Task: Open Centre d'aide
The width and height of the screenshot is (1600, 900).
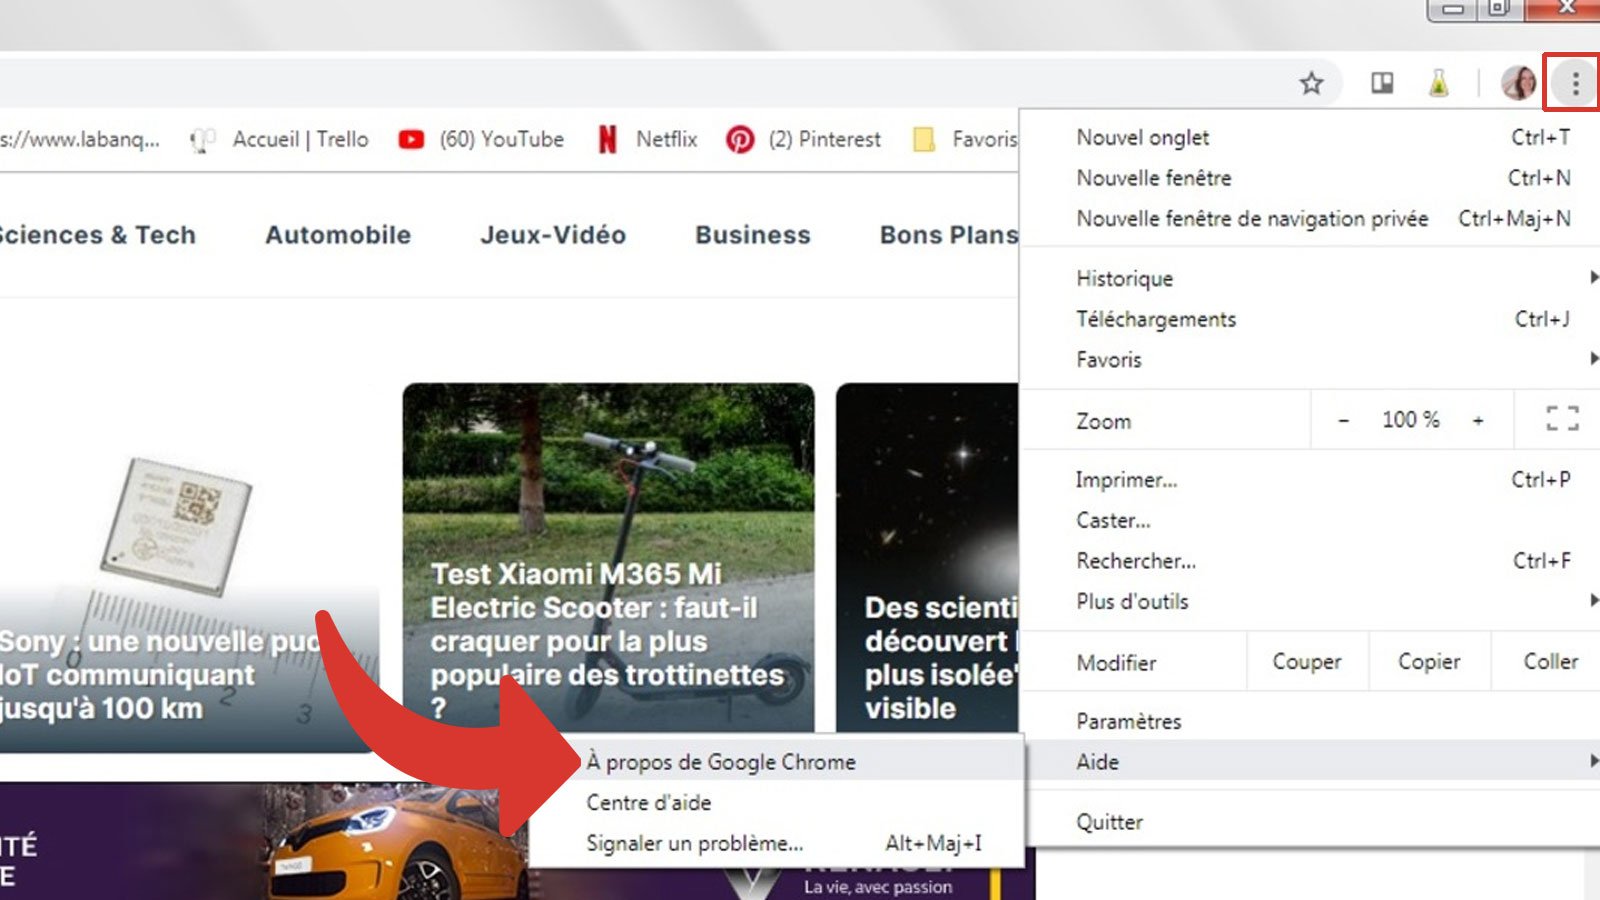Action: [x=648, y=802]
